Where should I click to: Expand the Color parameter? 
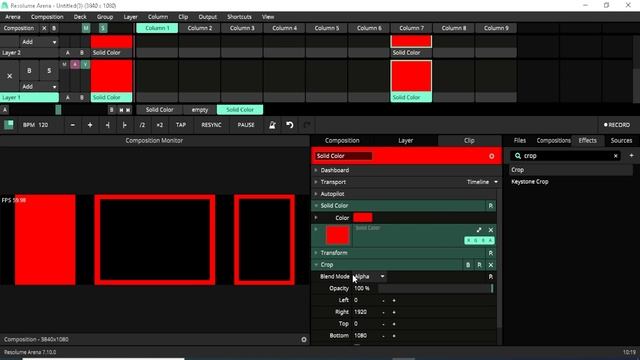tap(316, 218)
